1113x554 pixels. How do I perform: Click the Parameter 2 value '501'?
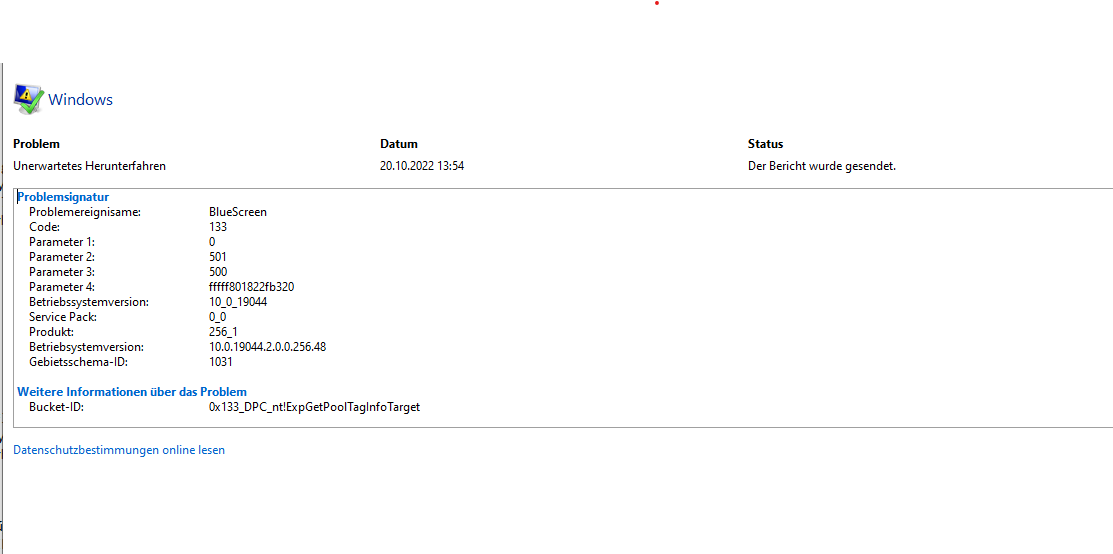(218, 256)
